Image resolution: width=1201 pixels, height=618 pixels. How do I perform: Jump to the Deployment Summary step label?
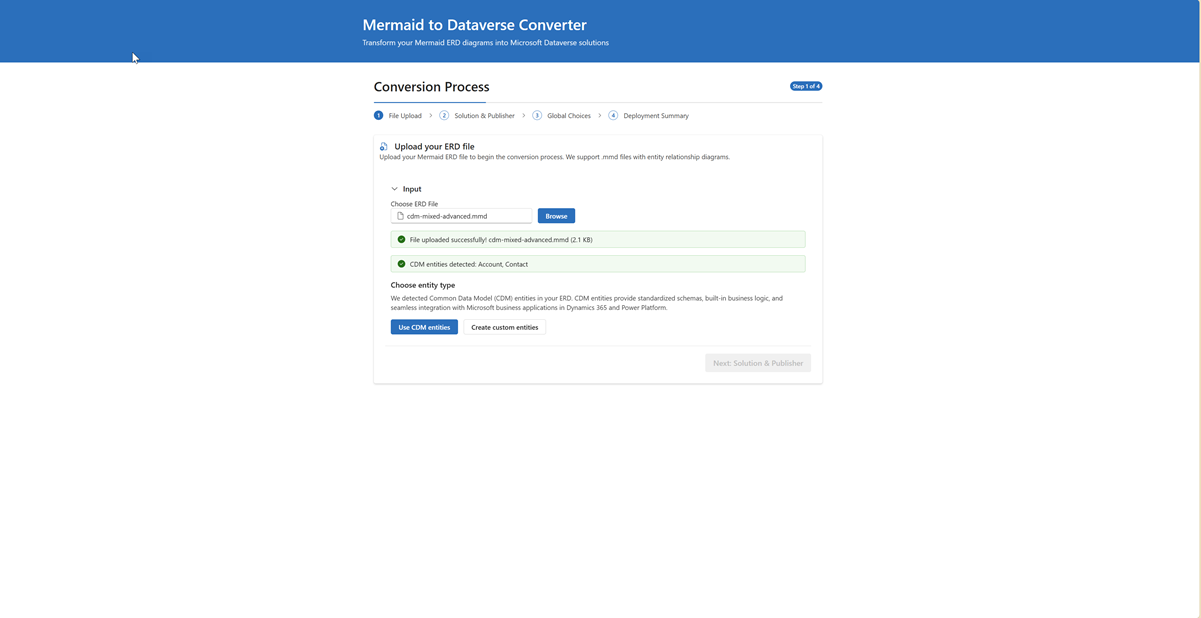(655, 116)
